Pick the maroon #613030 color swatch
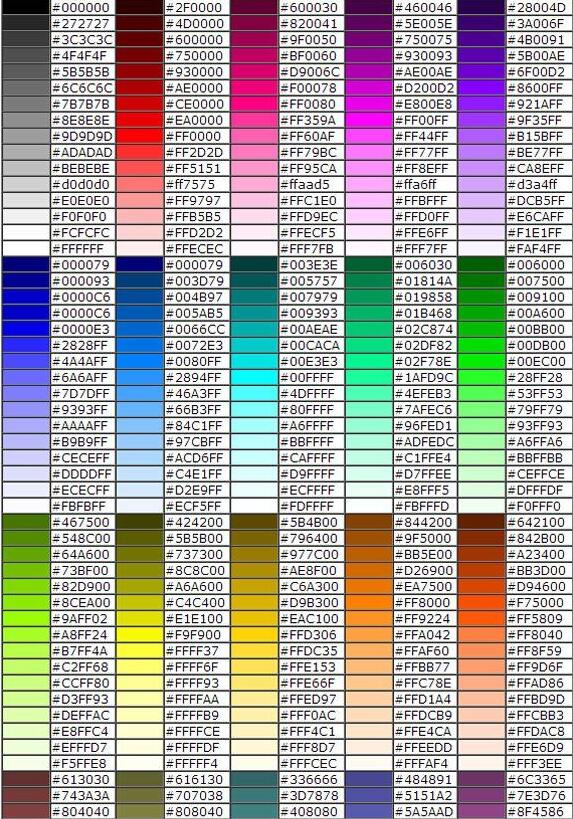The image size is (573, 819). point(26,780)
